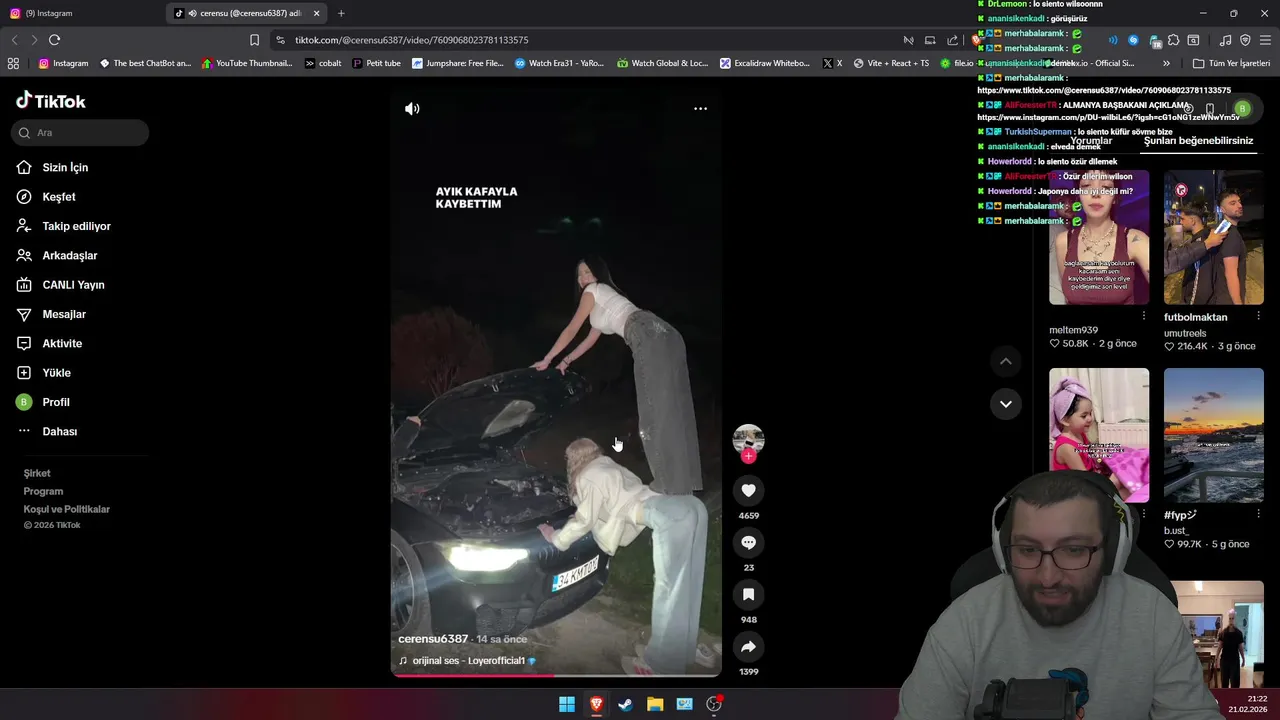Open Brave hamburger main menu
This screenshot has height=720, width=1280.
pyautogui.click(x=1265, y=40)
